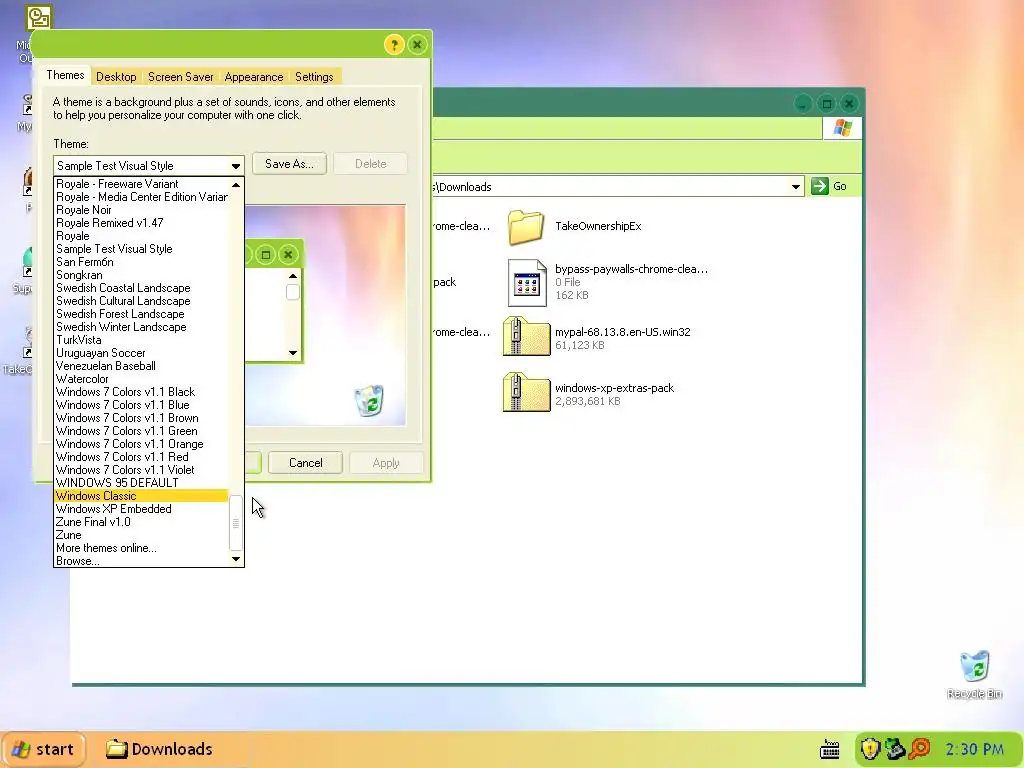Click the Windows flag logo in Explorer toolbar
Screen dimensions: 1024x768
(842, 127)
